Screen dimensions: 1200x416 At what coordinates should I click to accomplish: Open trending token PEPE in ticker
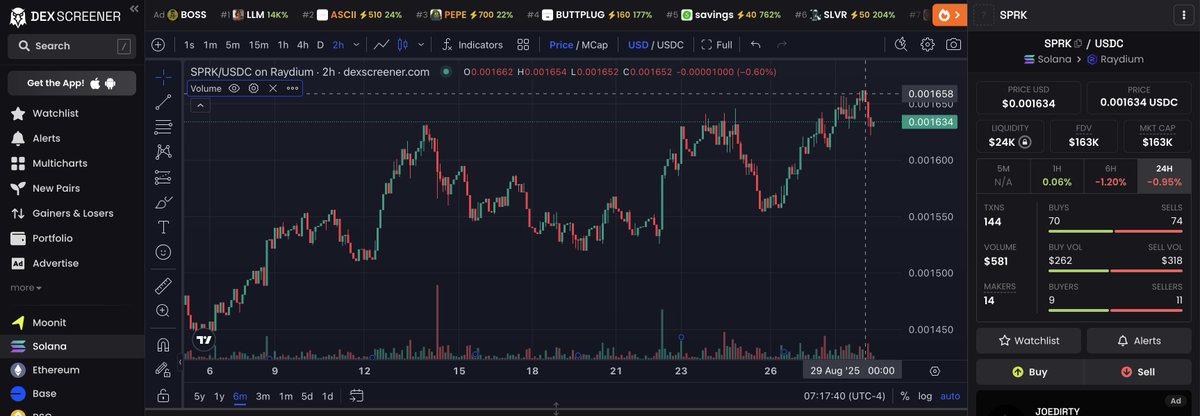click(x=463, y=15)
